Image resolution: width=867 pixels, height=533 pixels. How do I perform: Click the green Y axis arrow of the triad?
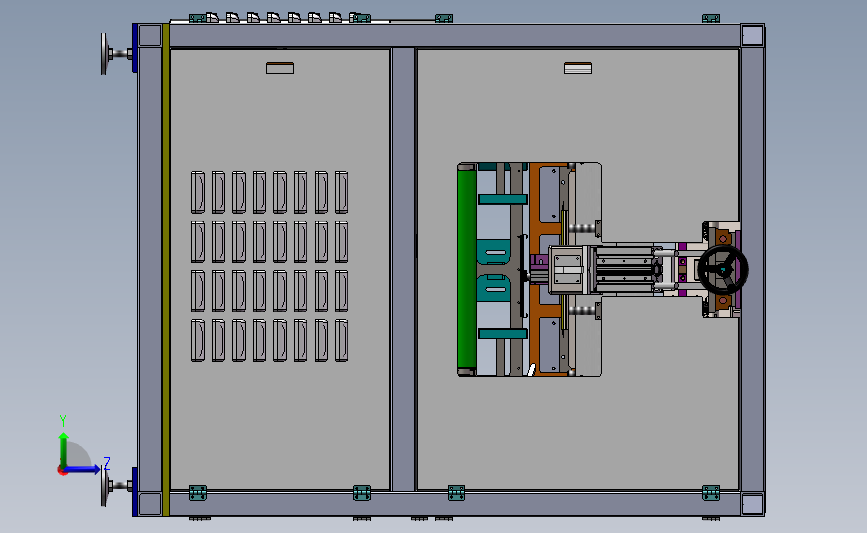tap(64, 450)
